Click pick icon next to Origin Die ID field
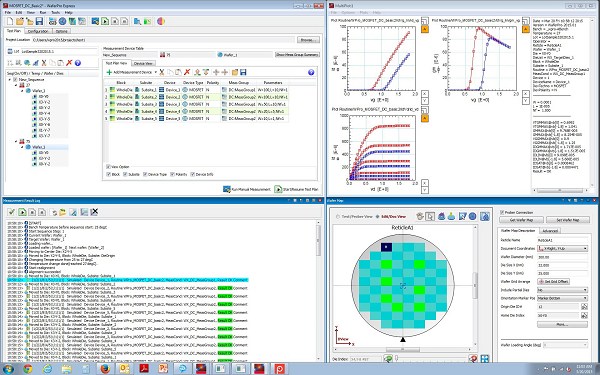 point(584,307)
